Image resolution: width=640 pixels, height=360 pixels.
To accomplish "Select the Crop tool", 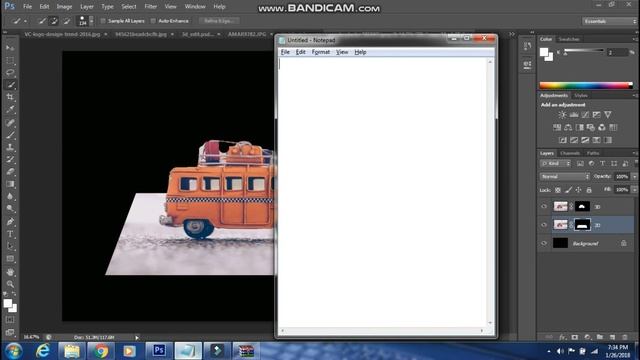I will pos(10,97).
